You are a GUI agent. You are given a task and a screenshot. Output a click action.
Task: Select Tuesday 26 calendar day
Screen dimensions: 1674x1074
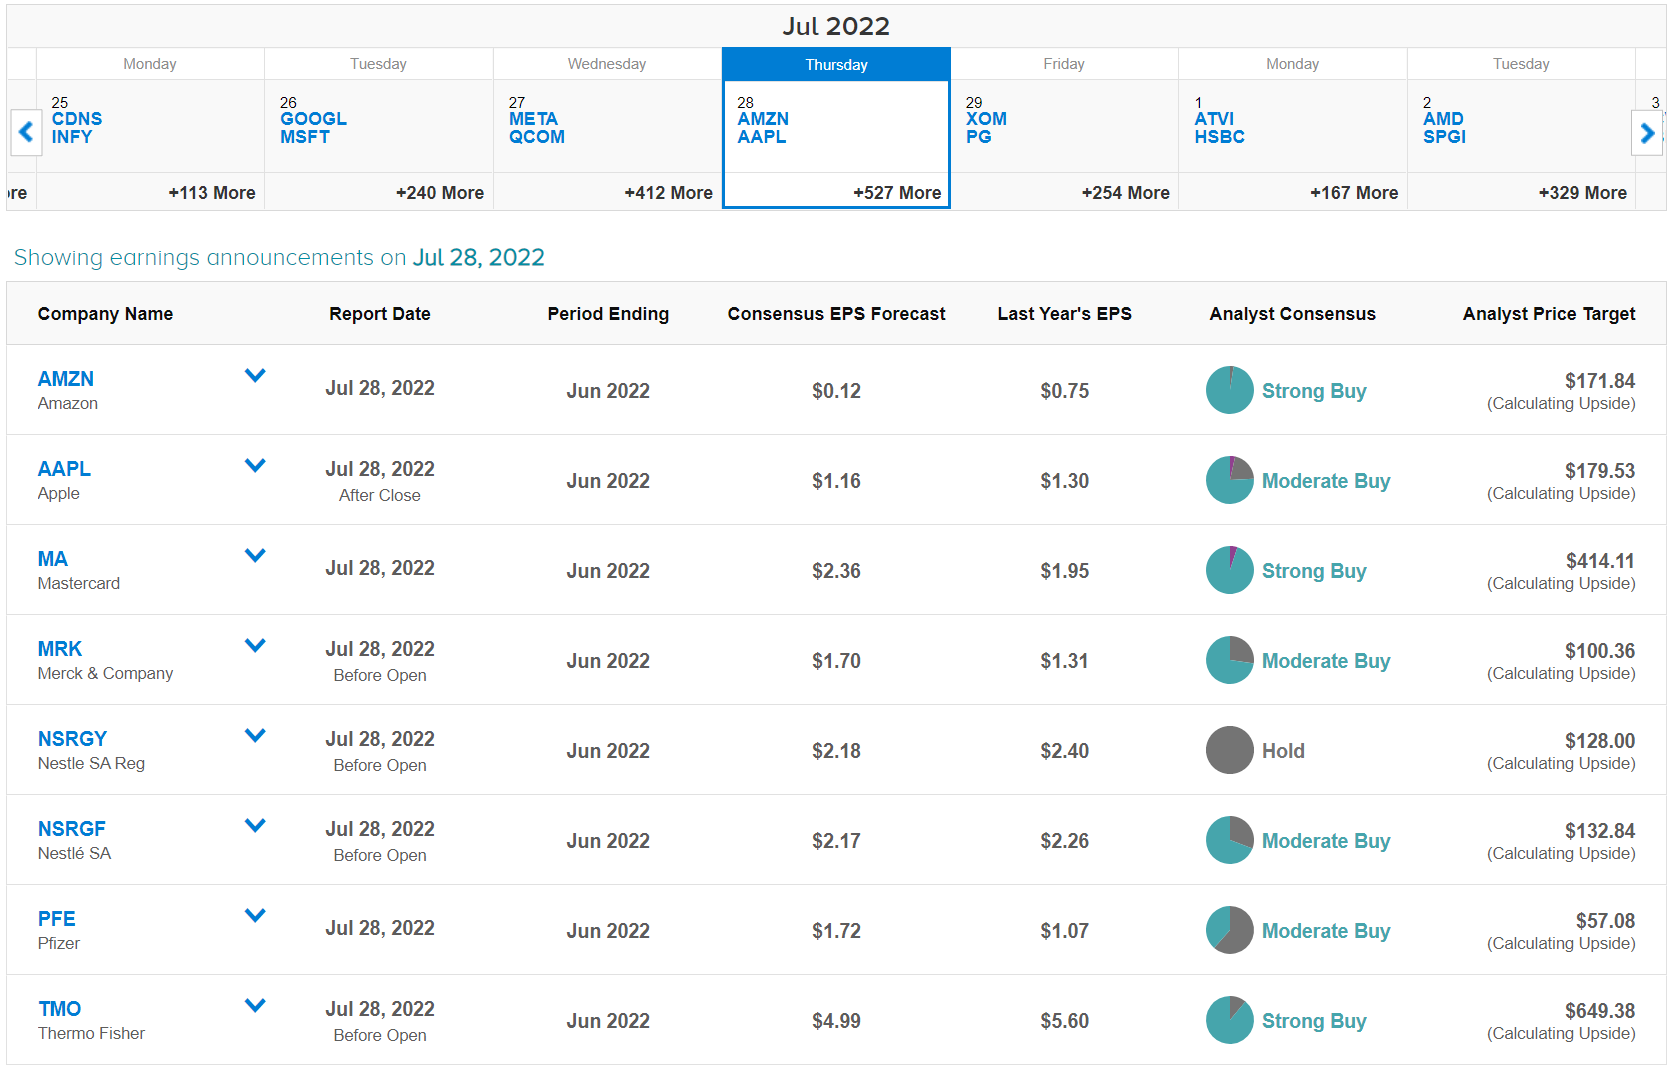click(379, 128)
